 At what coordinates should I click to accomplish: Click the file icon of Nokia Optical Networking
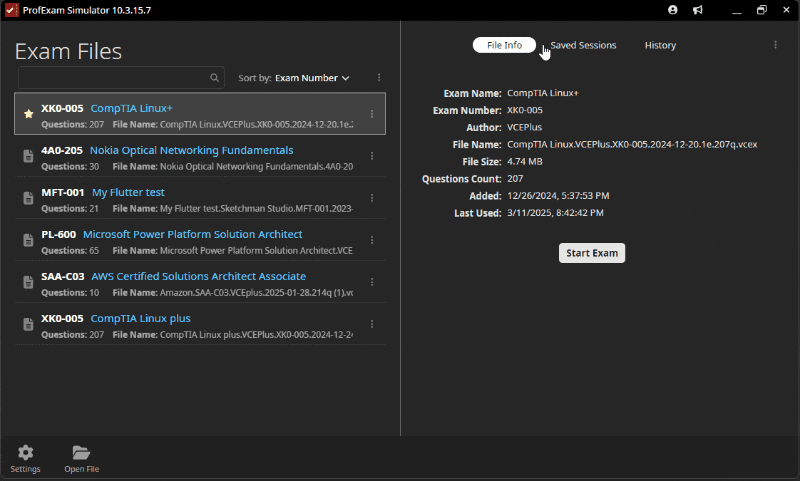point(29,156)
